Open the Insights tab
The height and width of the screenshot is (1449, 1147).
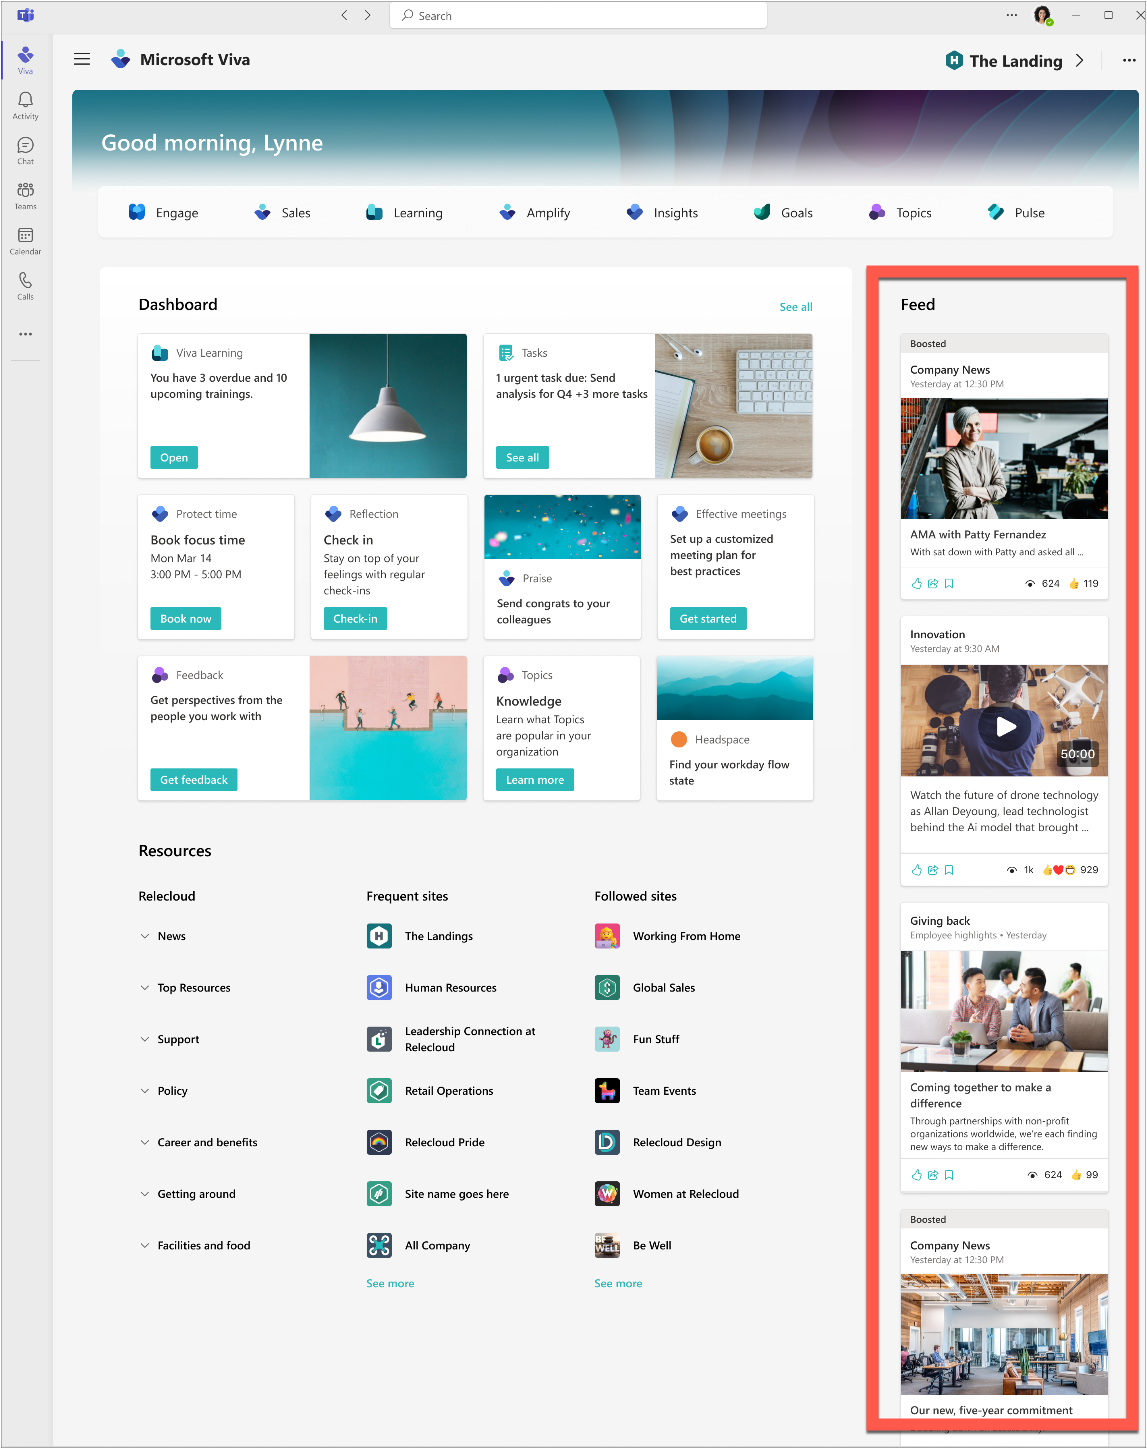pyautogui.click(x=662, y=212)
